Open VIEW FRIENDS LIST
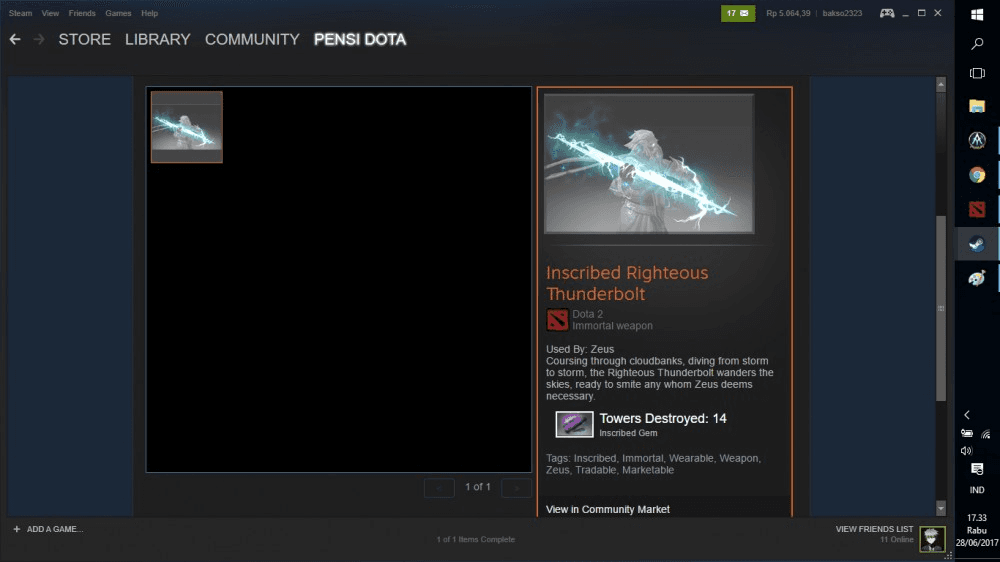 point(874,529)
